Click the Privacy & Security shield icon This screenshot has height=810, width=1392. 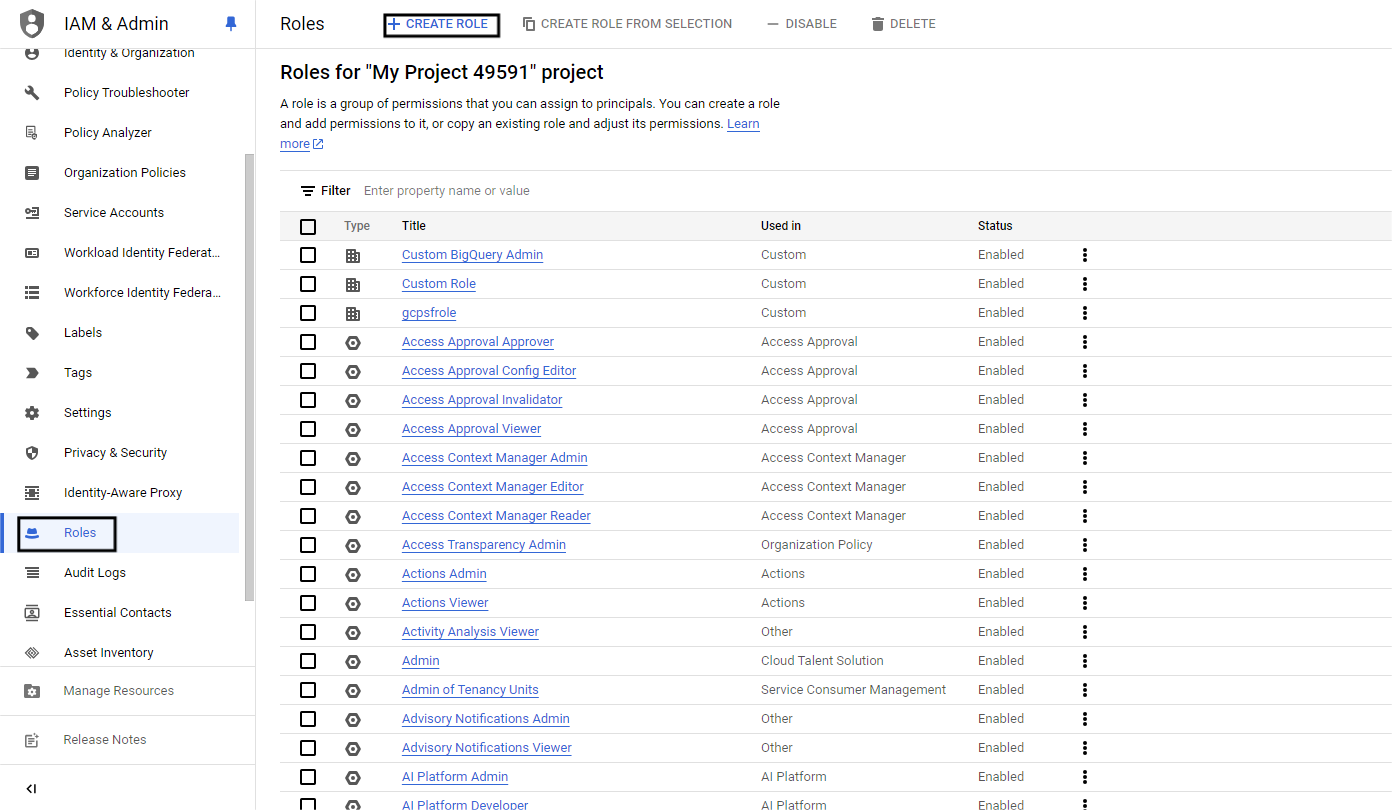coord(32,453)
